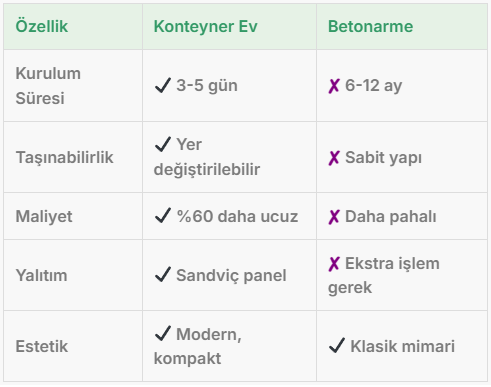Click the Yalıtım row label
The image size is (491, 387).
tap(41, 275)
